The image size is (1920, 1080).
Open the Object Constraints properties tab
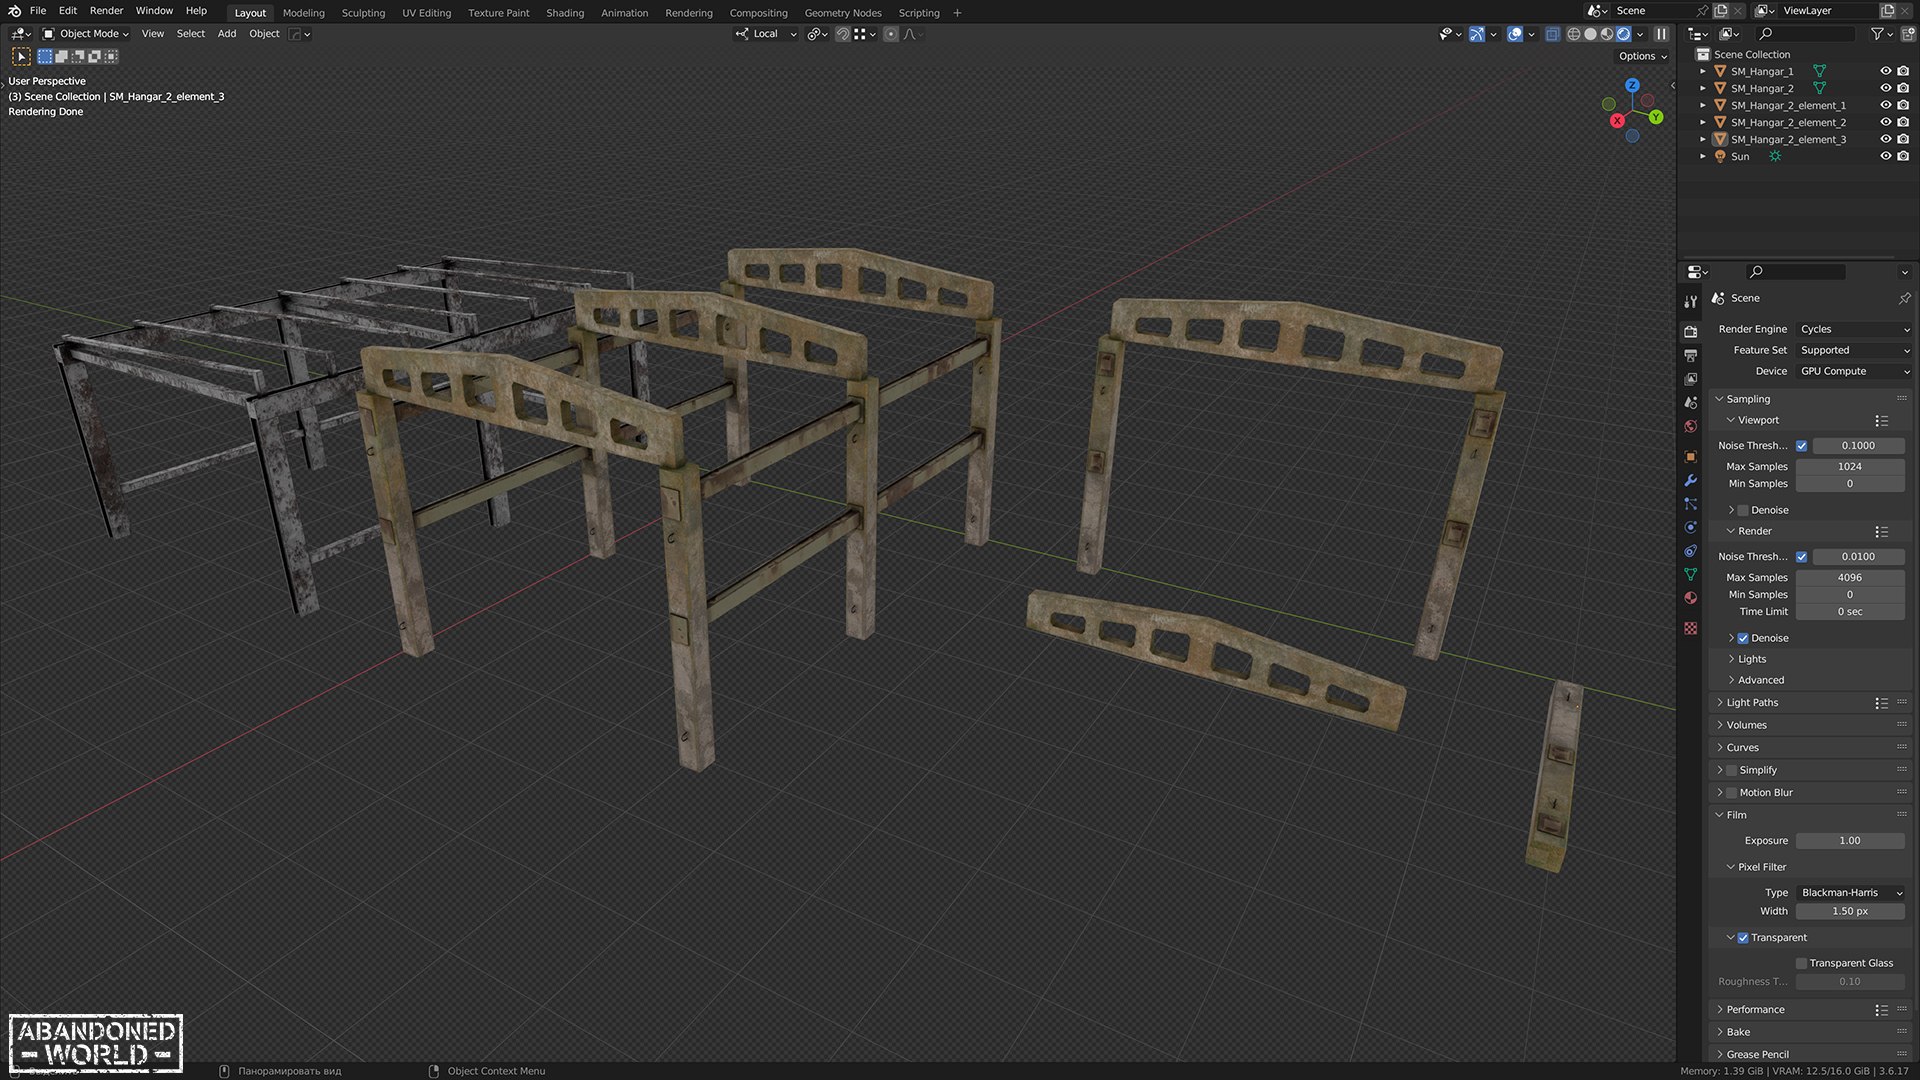[x=1690, y=551]
